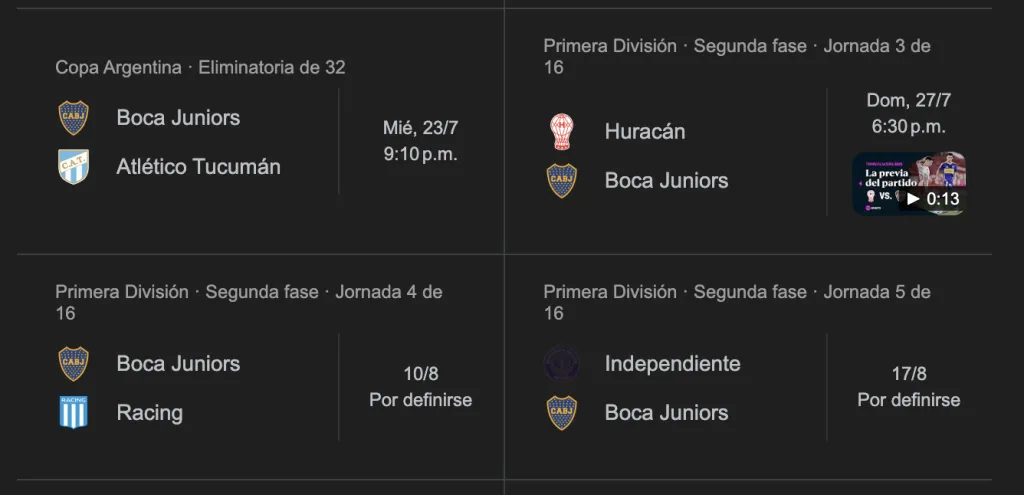1024x495 pixels.
Task: Open Copa Argentina Eliminatoria de 32 header
Action: tap(200, 68)
